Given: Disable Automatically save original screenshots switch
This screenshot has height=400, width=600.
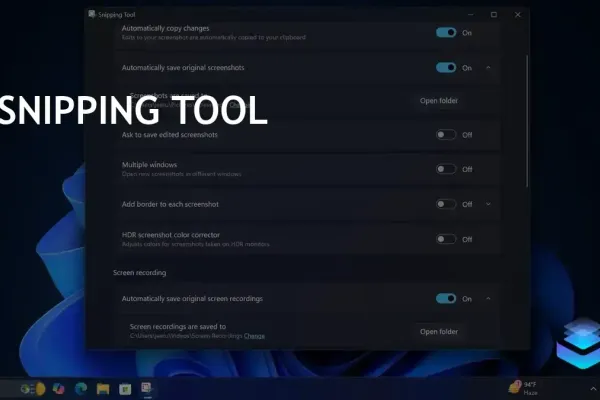Looking at the screenshot, I should 446,68.
